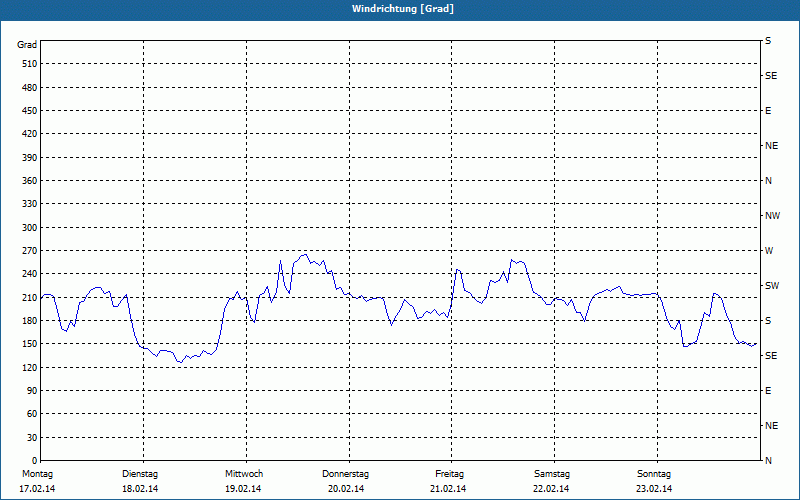The width and height of the screenshot is (800, 500).
Task: Select the 'N' compass label level with 0
Action: [768, 461]
